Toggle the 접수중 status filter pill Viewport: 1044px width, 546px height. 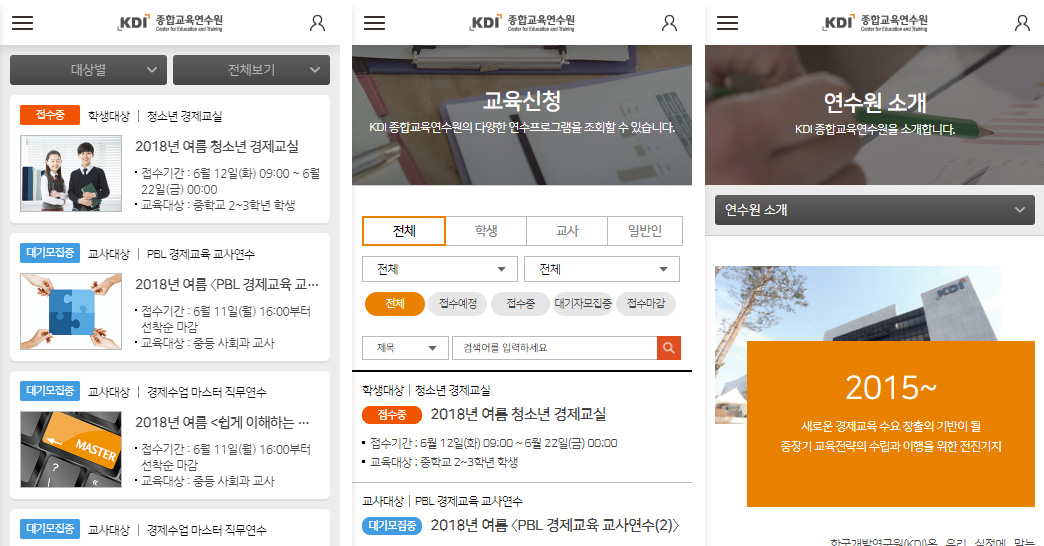click(521, 304)
